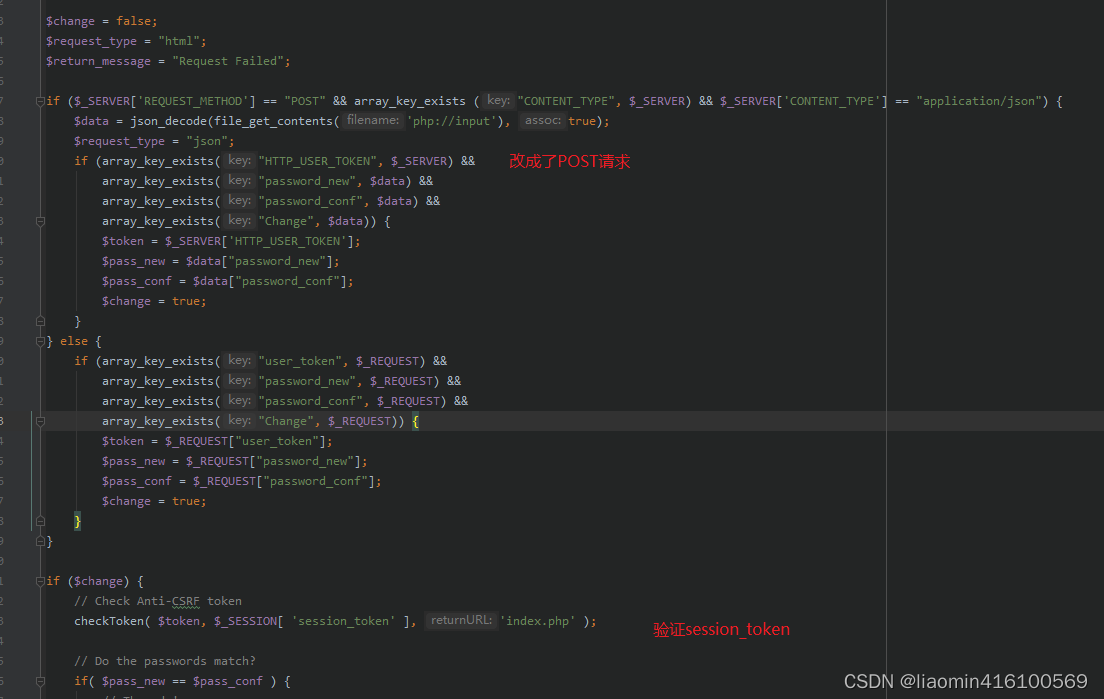Screen dimensions: 1104x699
Task: Click the "application/json" string
Action: [x=979, y=101]
